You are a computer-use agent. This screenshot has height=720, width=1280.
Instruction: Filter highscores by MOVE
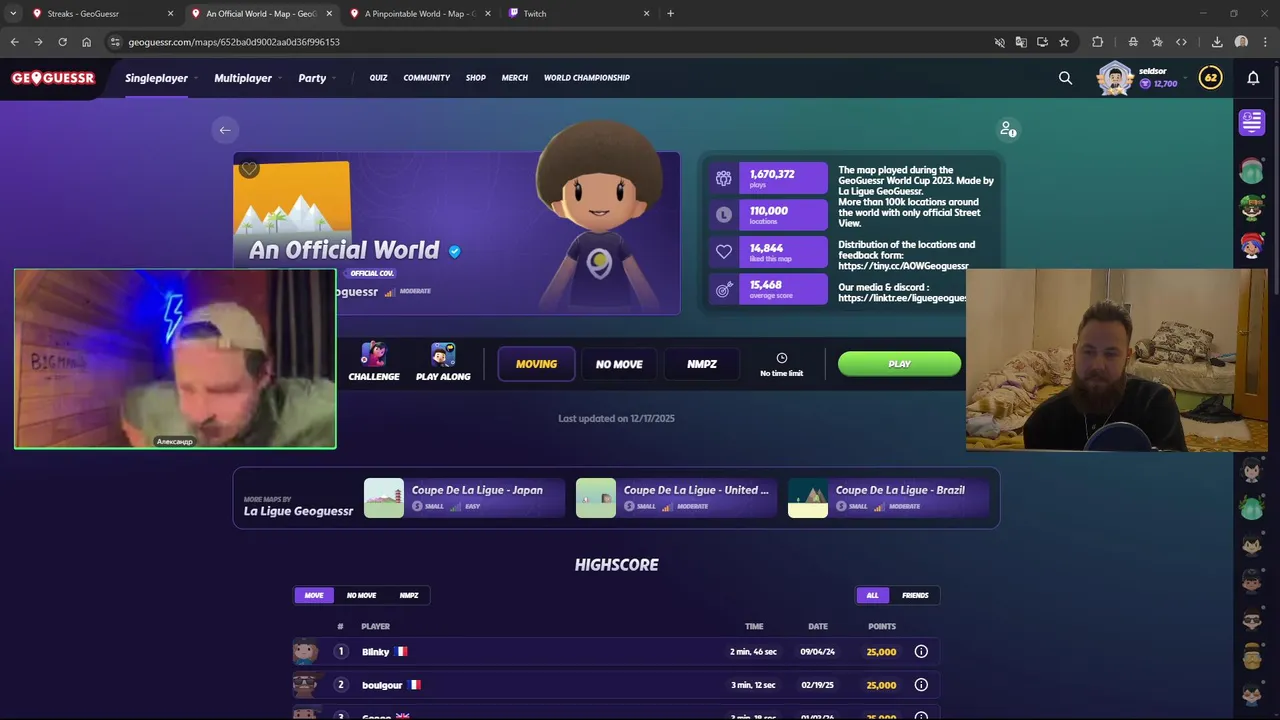click(x=314, y=595)
